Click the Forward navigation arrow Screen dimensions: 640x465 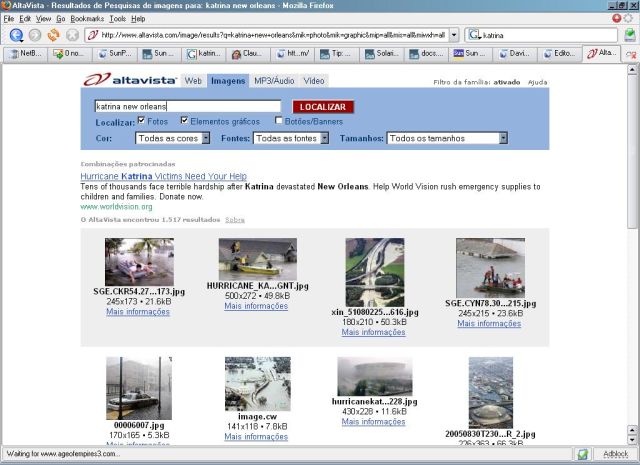[35, 35]
